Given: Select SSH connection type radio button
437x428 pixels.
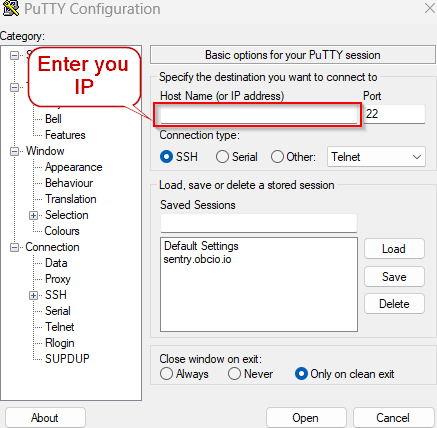Looking at the screenshot, I should tap(166, 157).
